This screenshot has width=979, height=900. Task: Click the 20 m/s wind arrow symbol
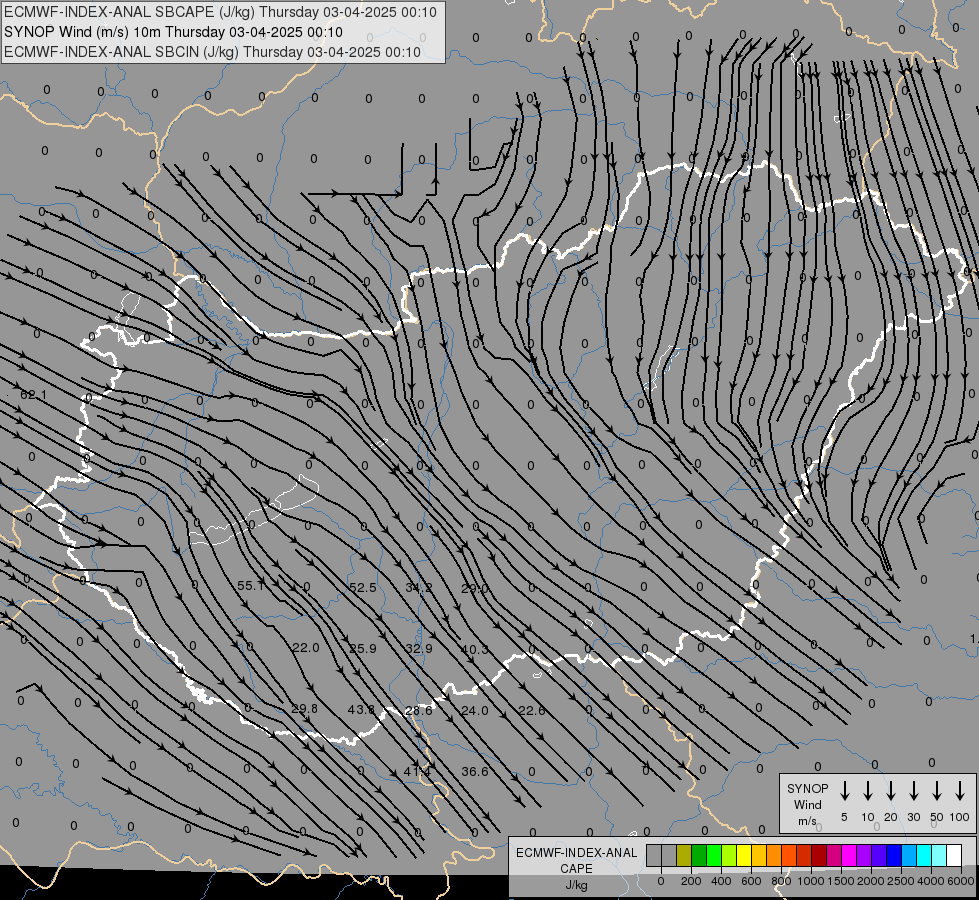[x=891, y=791]
